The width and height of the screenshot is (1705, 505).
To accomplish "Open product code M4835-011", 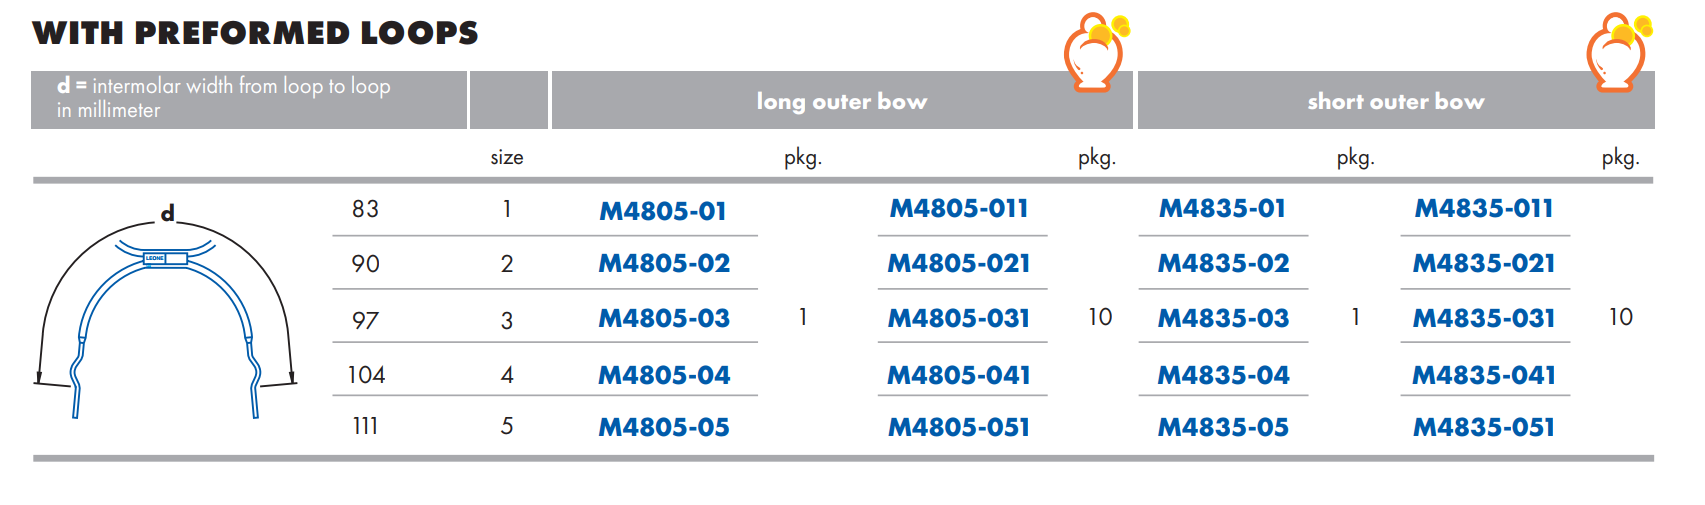I will [1484, 209].
